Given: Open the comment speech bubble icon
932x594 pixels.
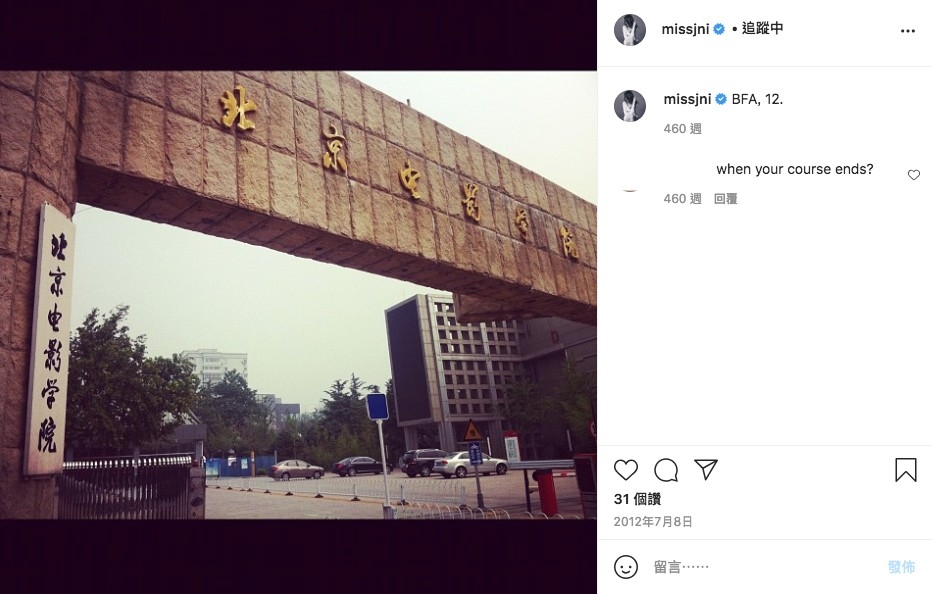Looking at the screenshot, I should click(666, 470).
